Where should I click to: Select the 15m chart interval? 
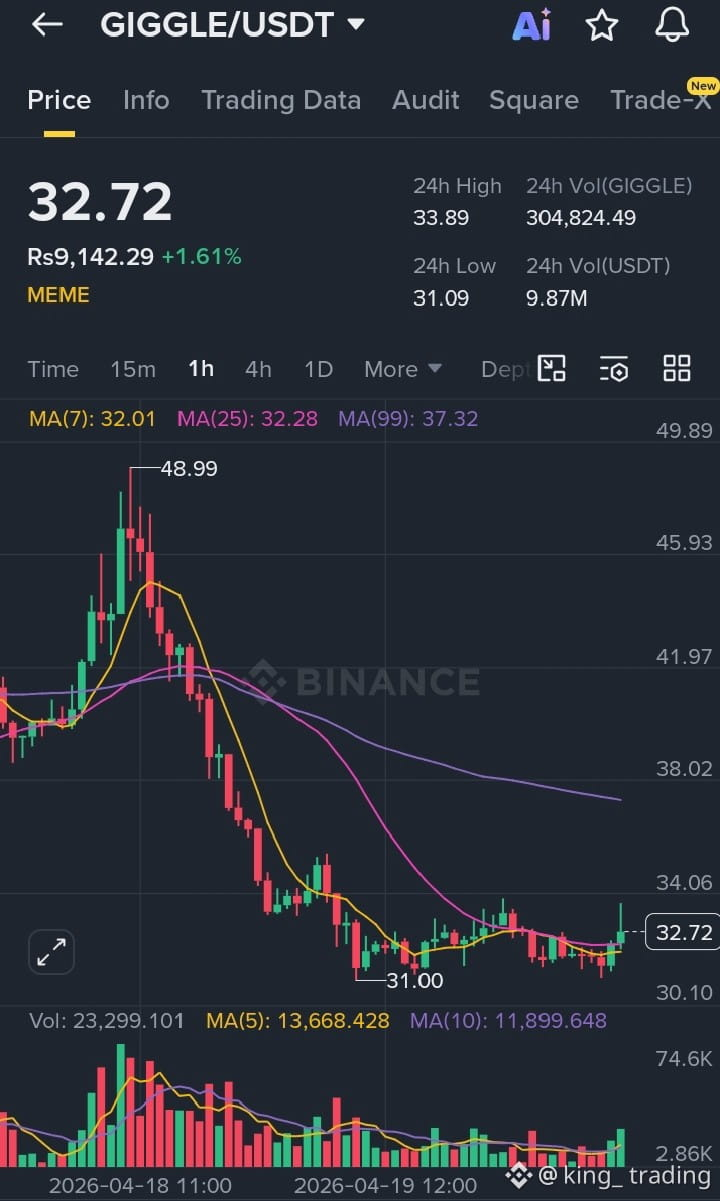133,369
